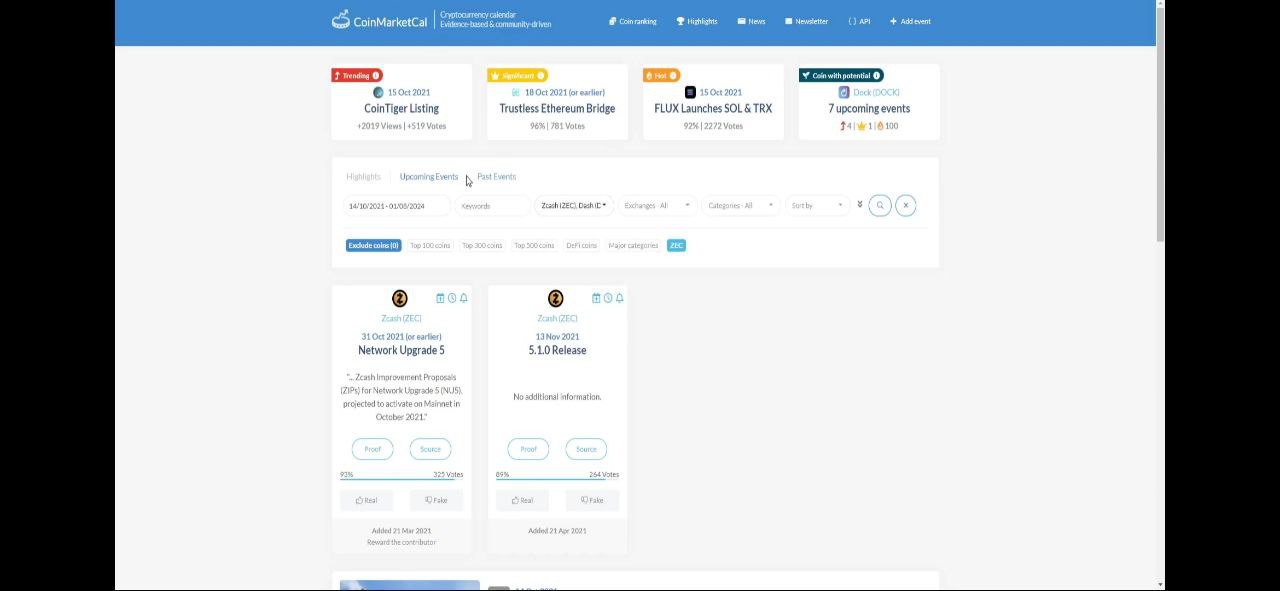This screenshot has width=1280, height=591.
Task: Open the Trustless Ethereum Bridge event
Action: point(557,108)
